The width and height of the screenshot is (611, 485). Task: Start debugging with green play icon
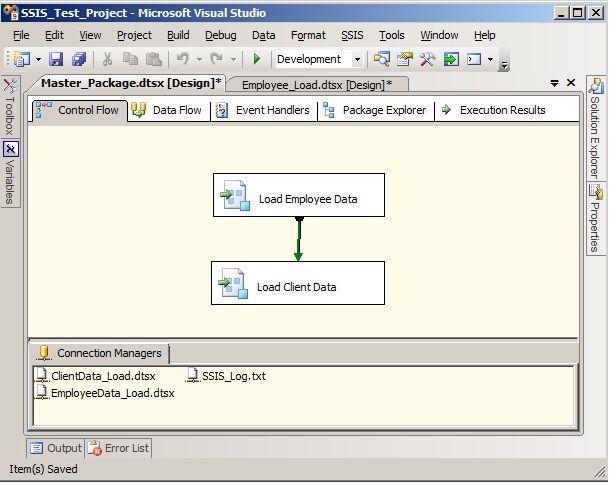[x=256, y=59]
